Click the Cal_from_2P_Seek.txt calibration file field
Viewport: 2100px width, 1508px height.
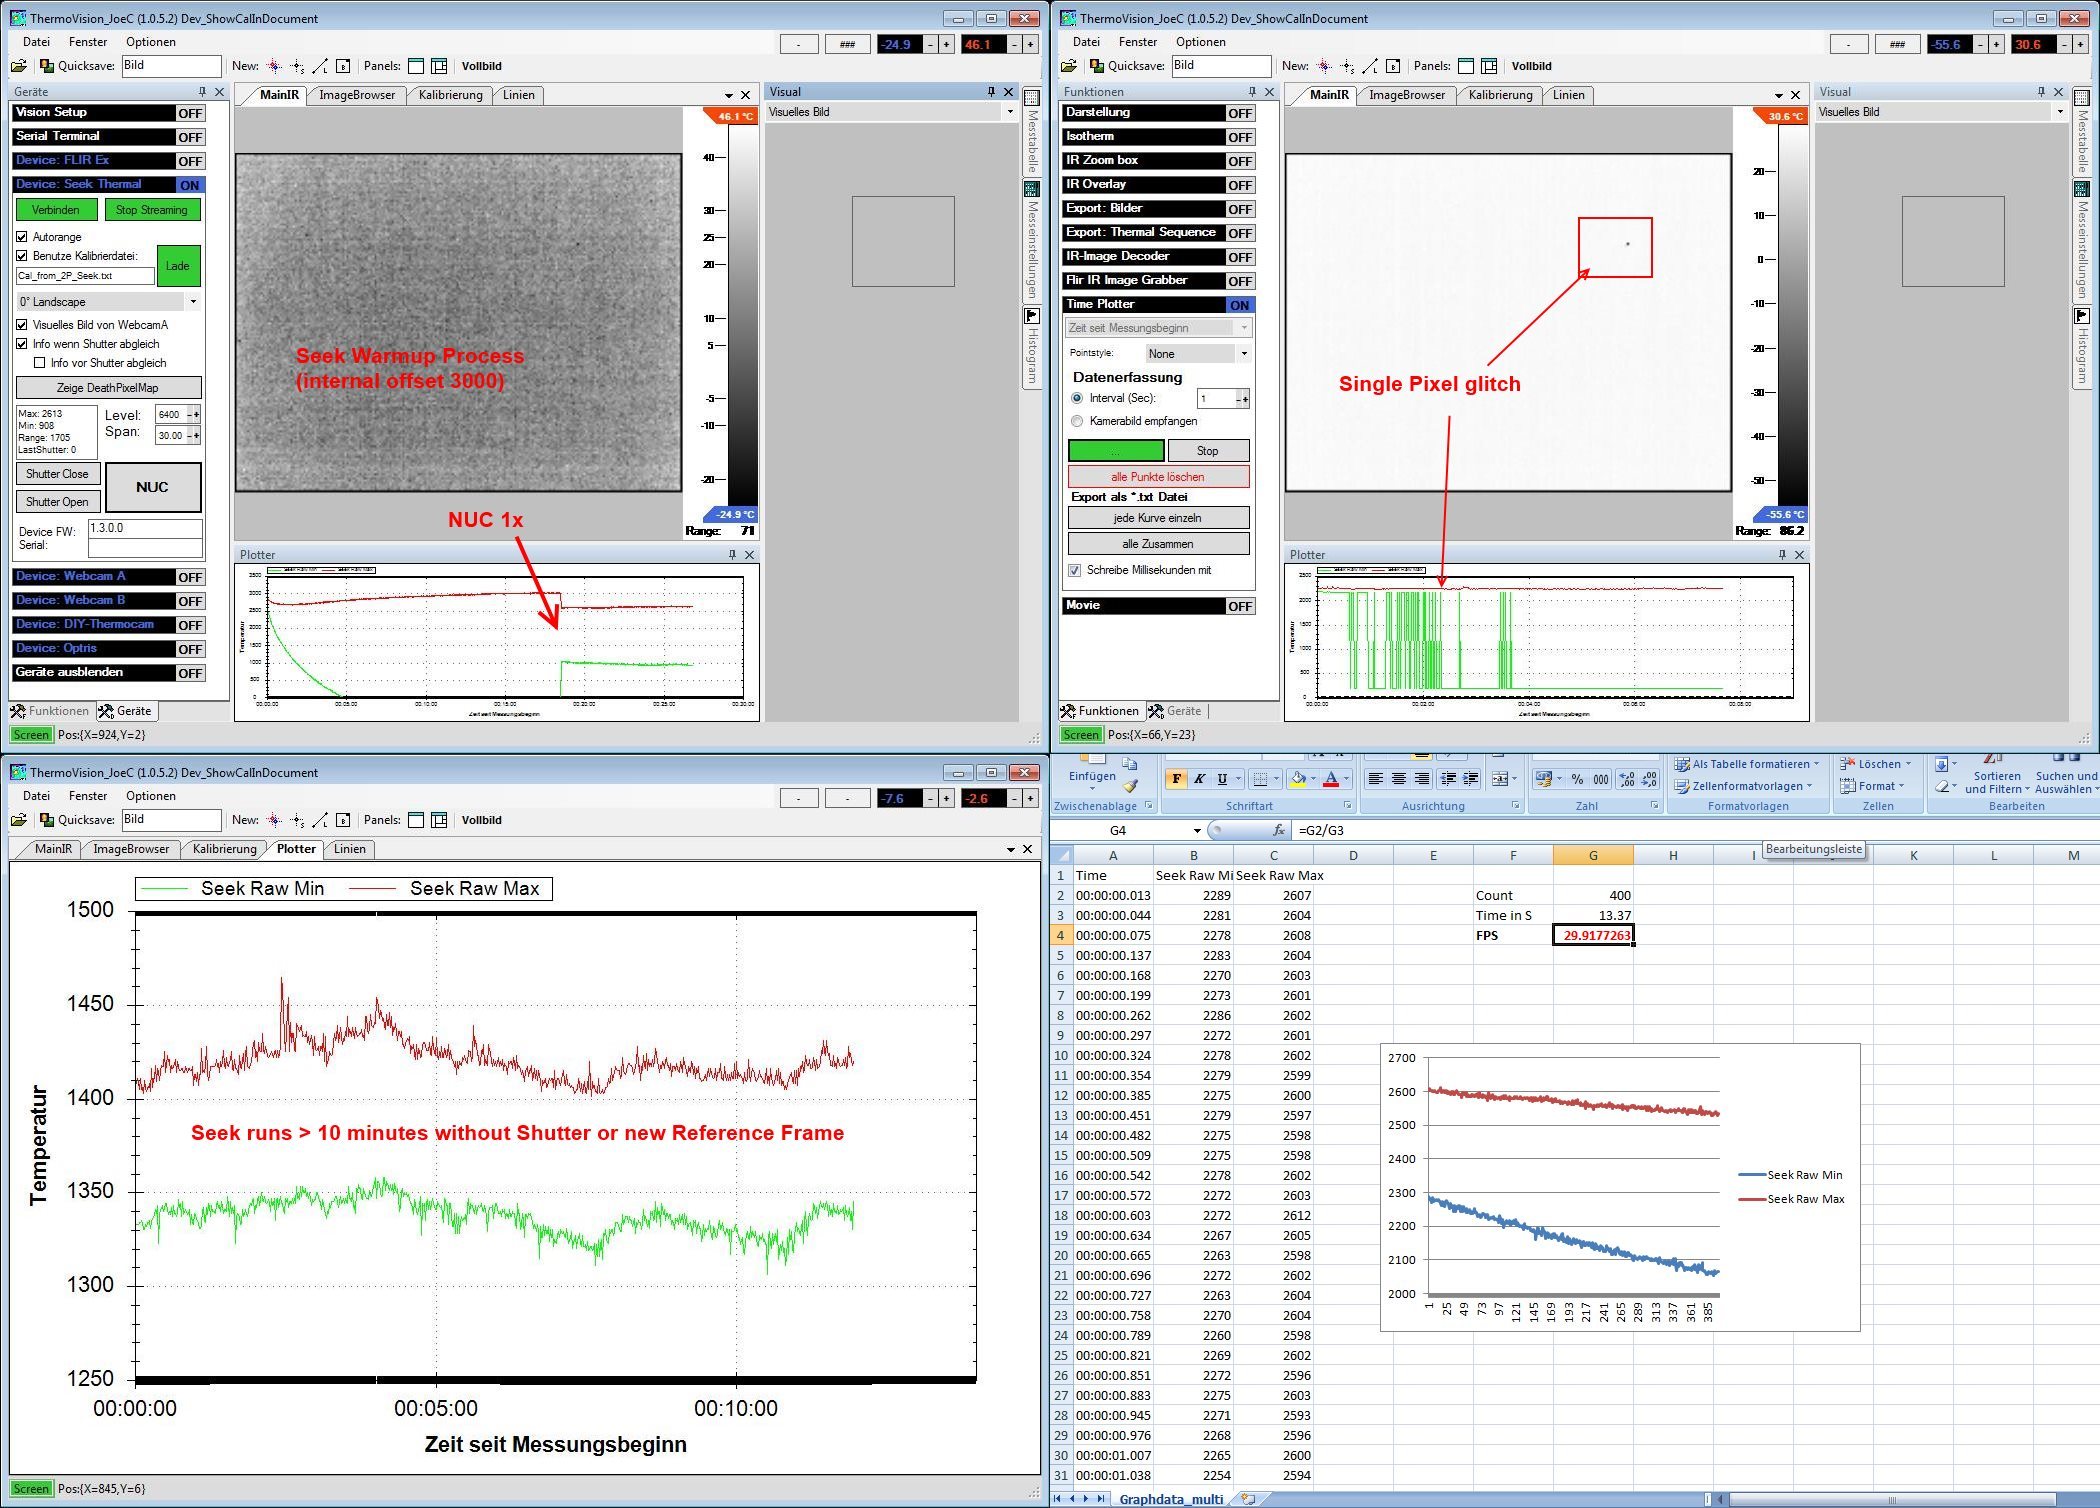(x=85, y=276)
